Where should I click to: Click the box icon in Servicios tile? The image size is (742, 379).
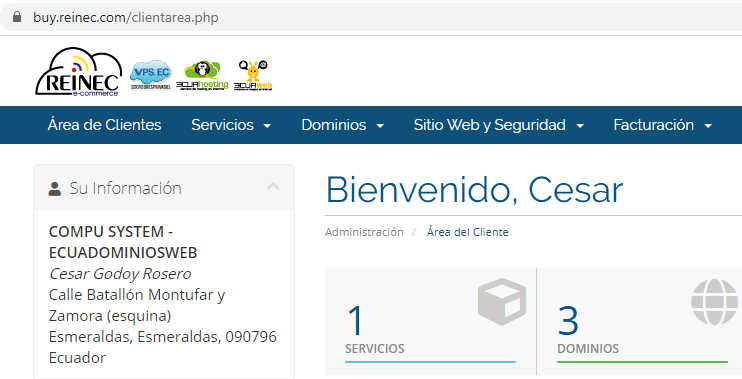click(502, 301)
